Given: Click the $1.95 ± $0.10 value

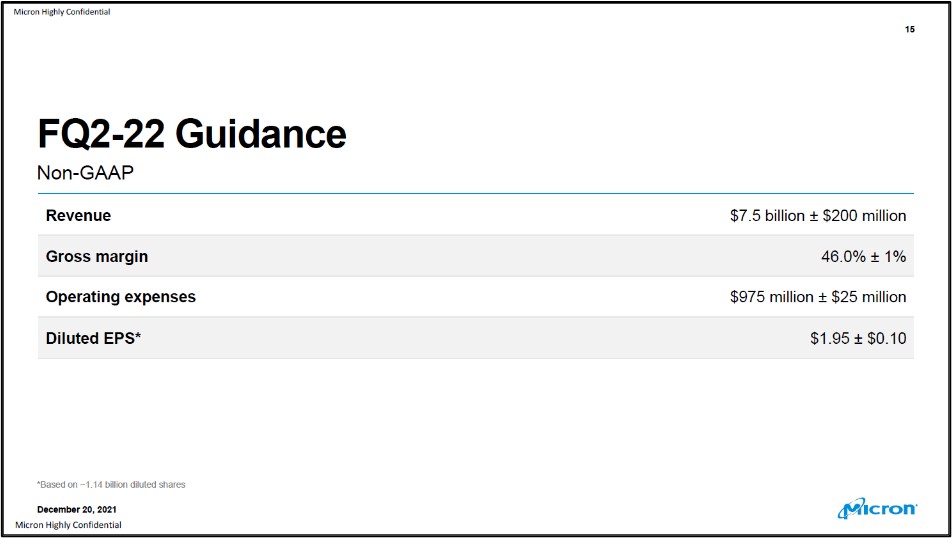Looking at the screenshot, I should [858, 338].
